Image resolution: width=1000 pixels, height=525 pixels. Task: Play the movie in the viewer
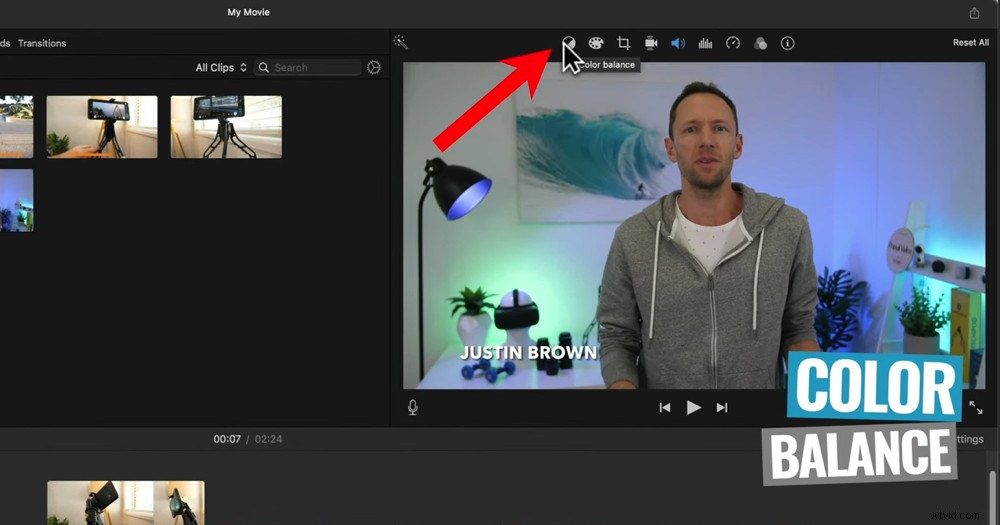point(693,407)
